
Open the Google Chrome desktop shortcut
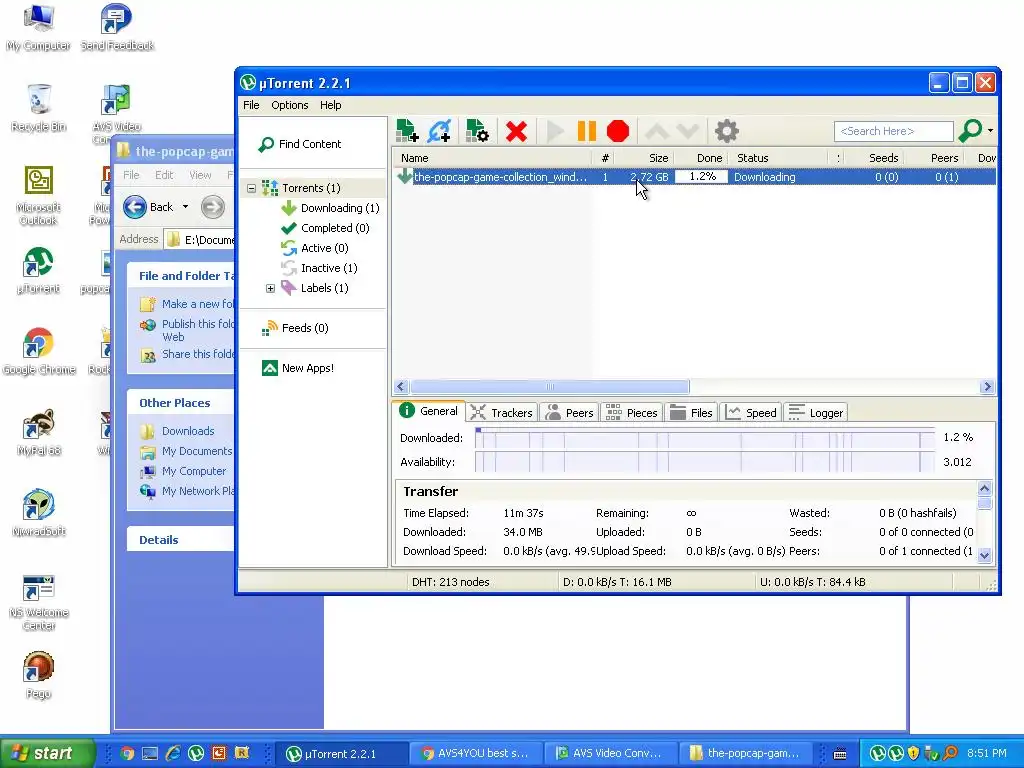(x=39, y=352)
